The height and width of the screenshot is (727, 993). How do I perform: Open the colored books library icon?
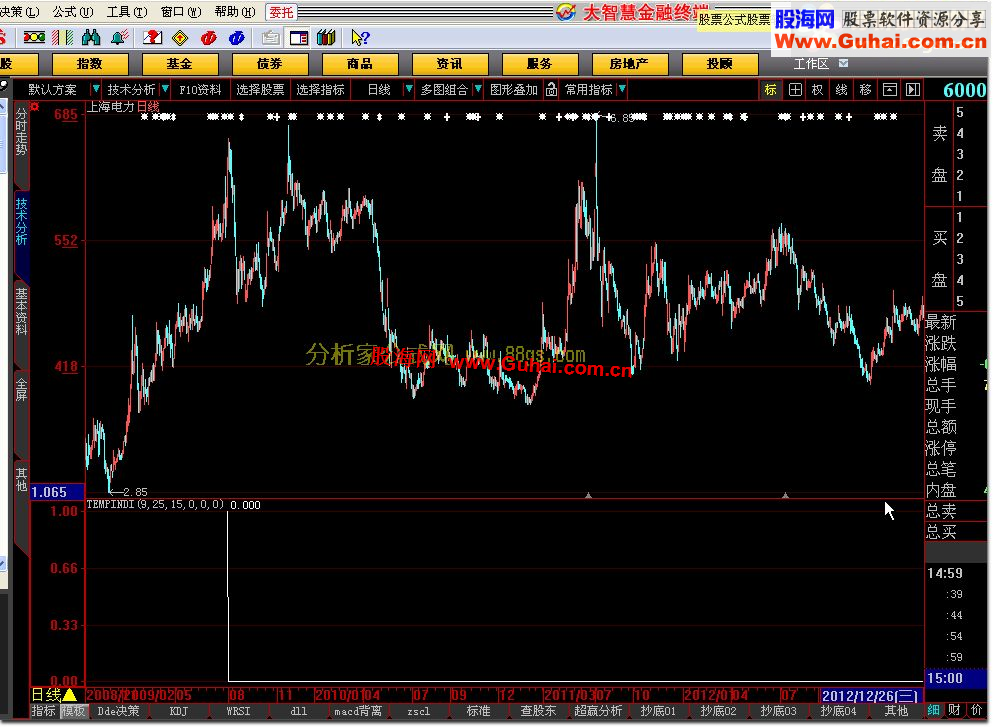click(x=326, y=38)
